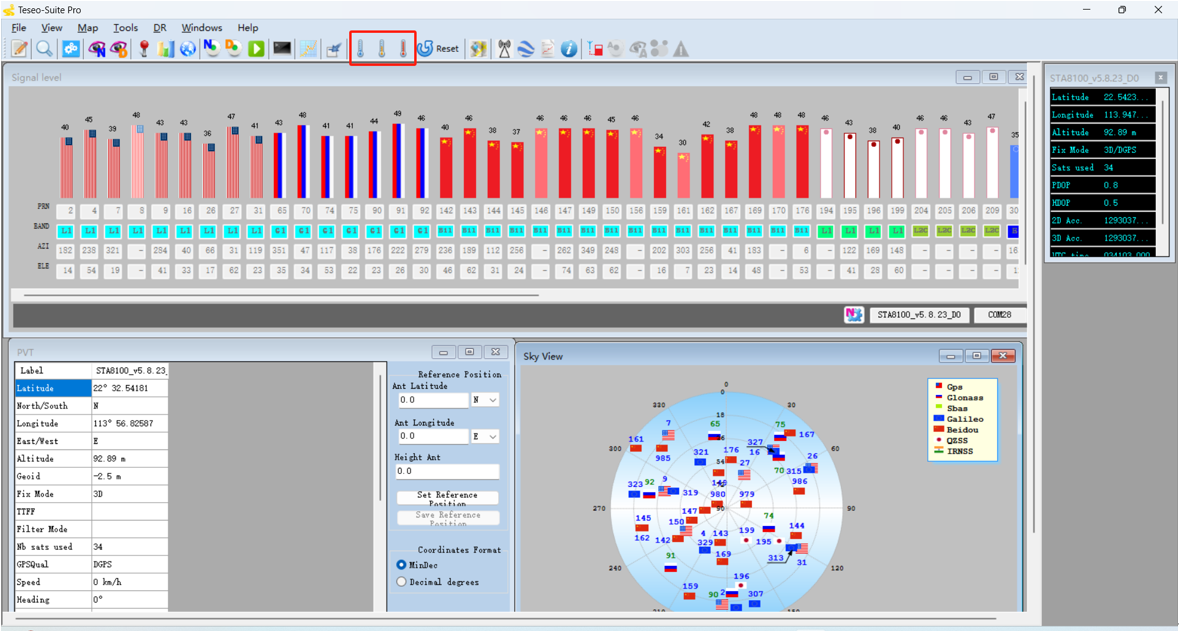Click the red thermometer icon
Image resolution: width=1179 pixels, height=631 pixels.
point(403,49)
